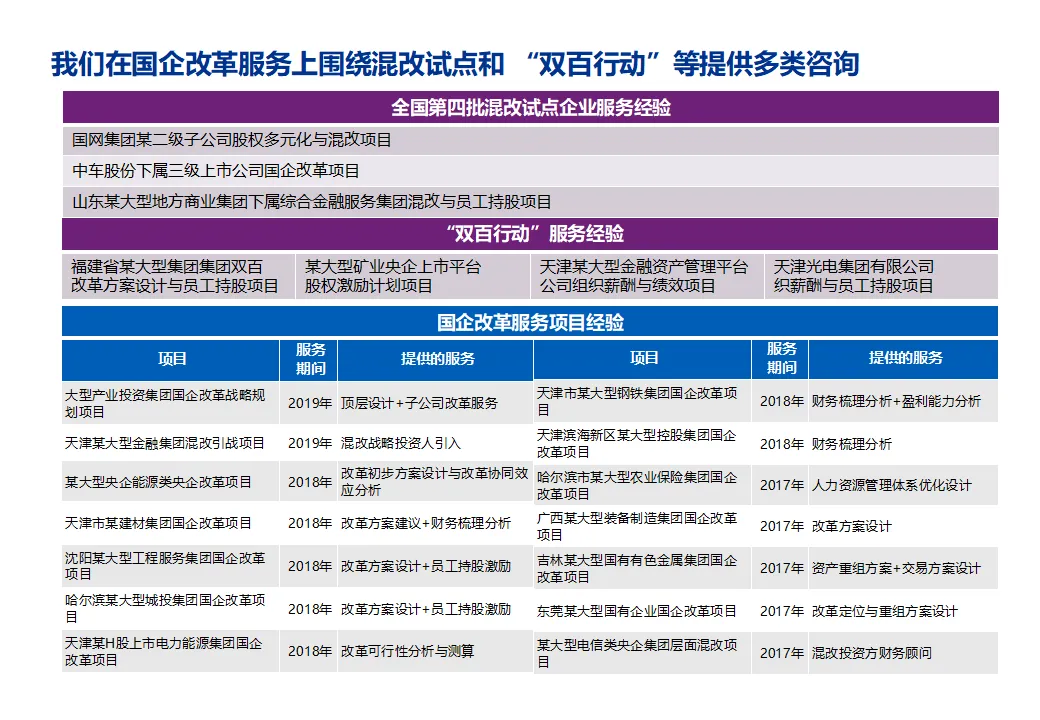
Task: Click 改革方案设计+员工持股激励 in 哈尔滨城投 row
Action: (436, 609)
